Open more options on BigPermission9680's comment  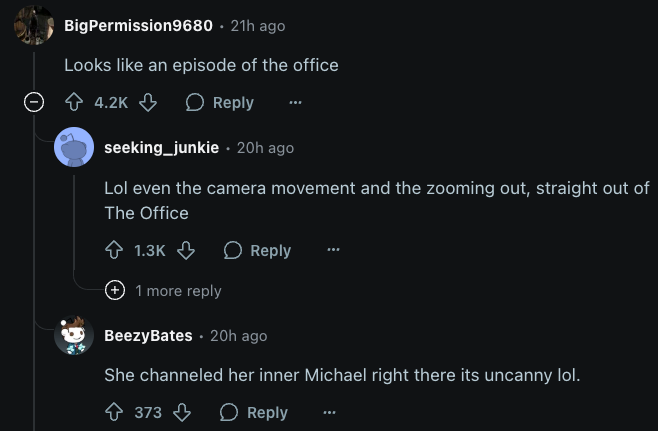click(295, 102)
